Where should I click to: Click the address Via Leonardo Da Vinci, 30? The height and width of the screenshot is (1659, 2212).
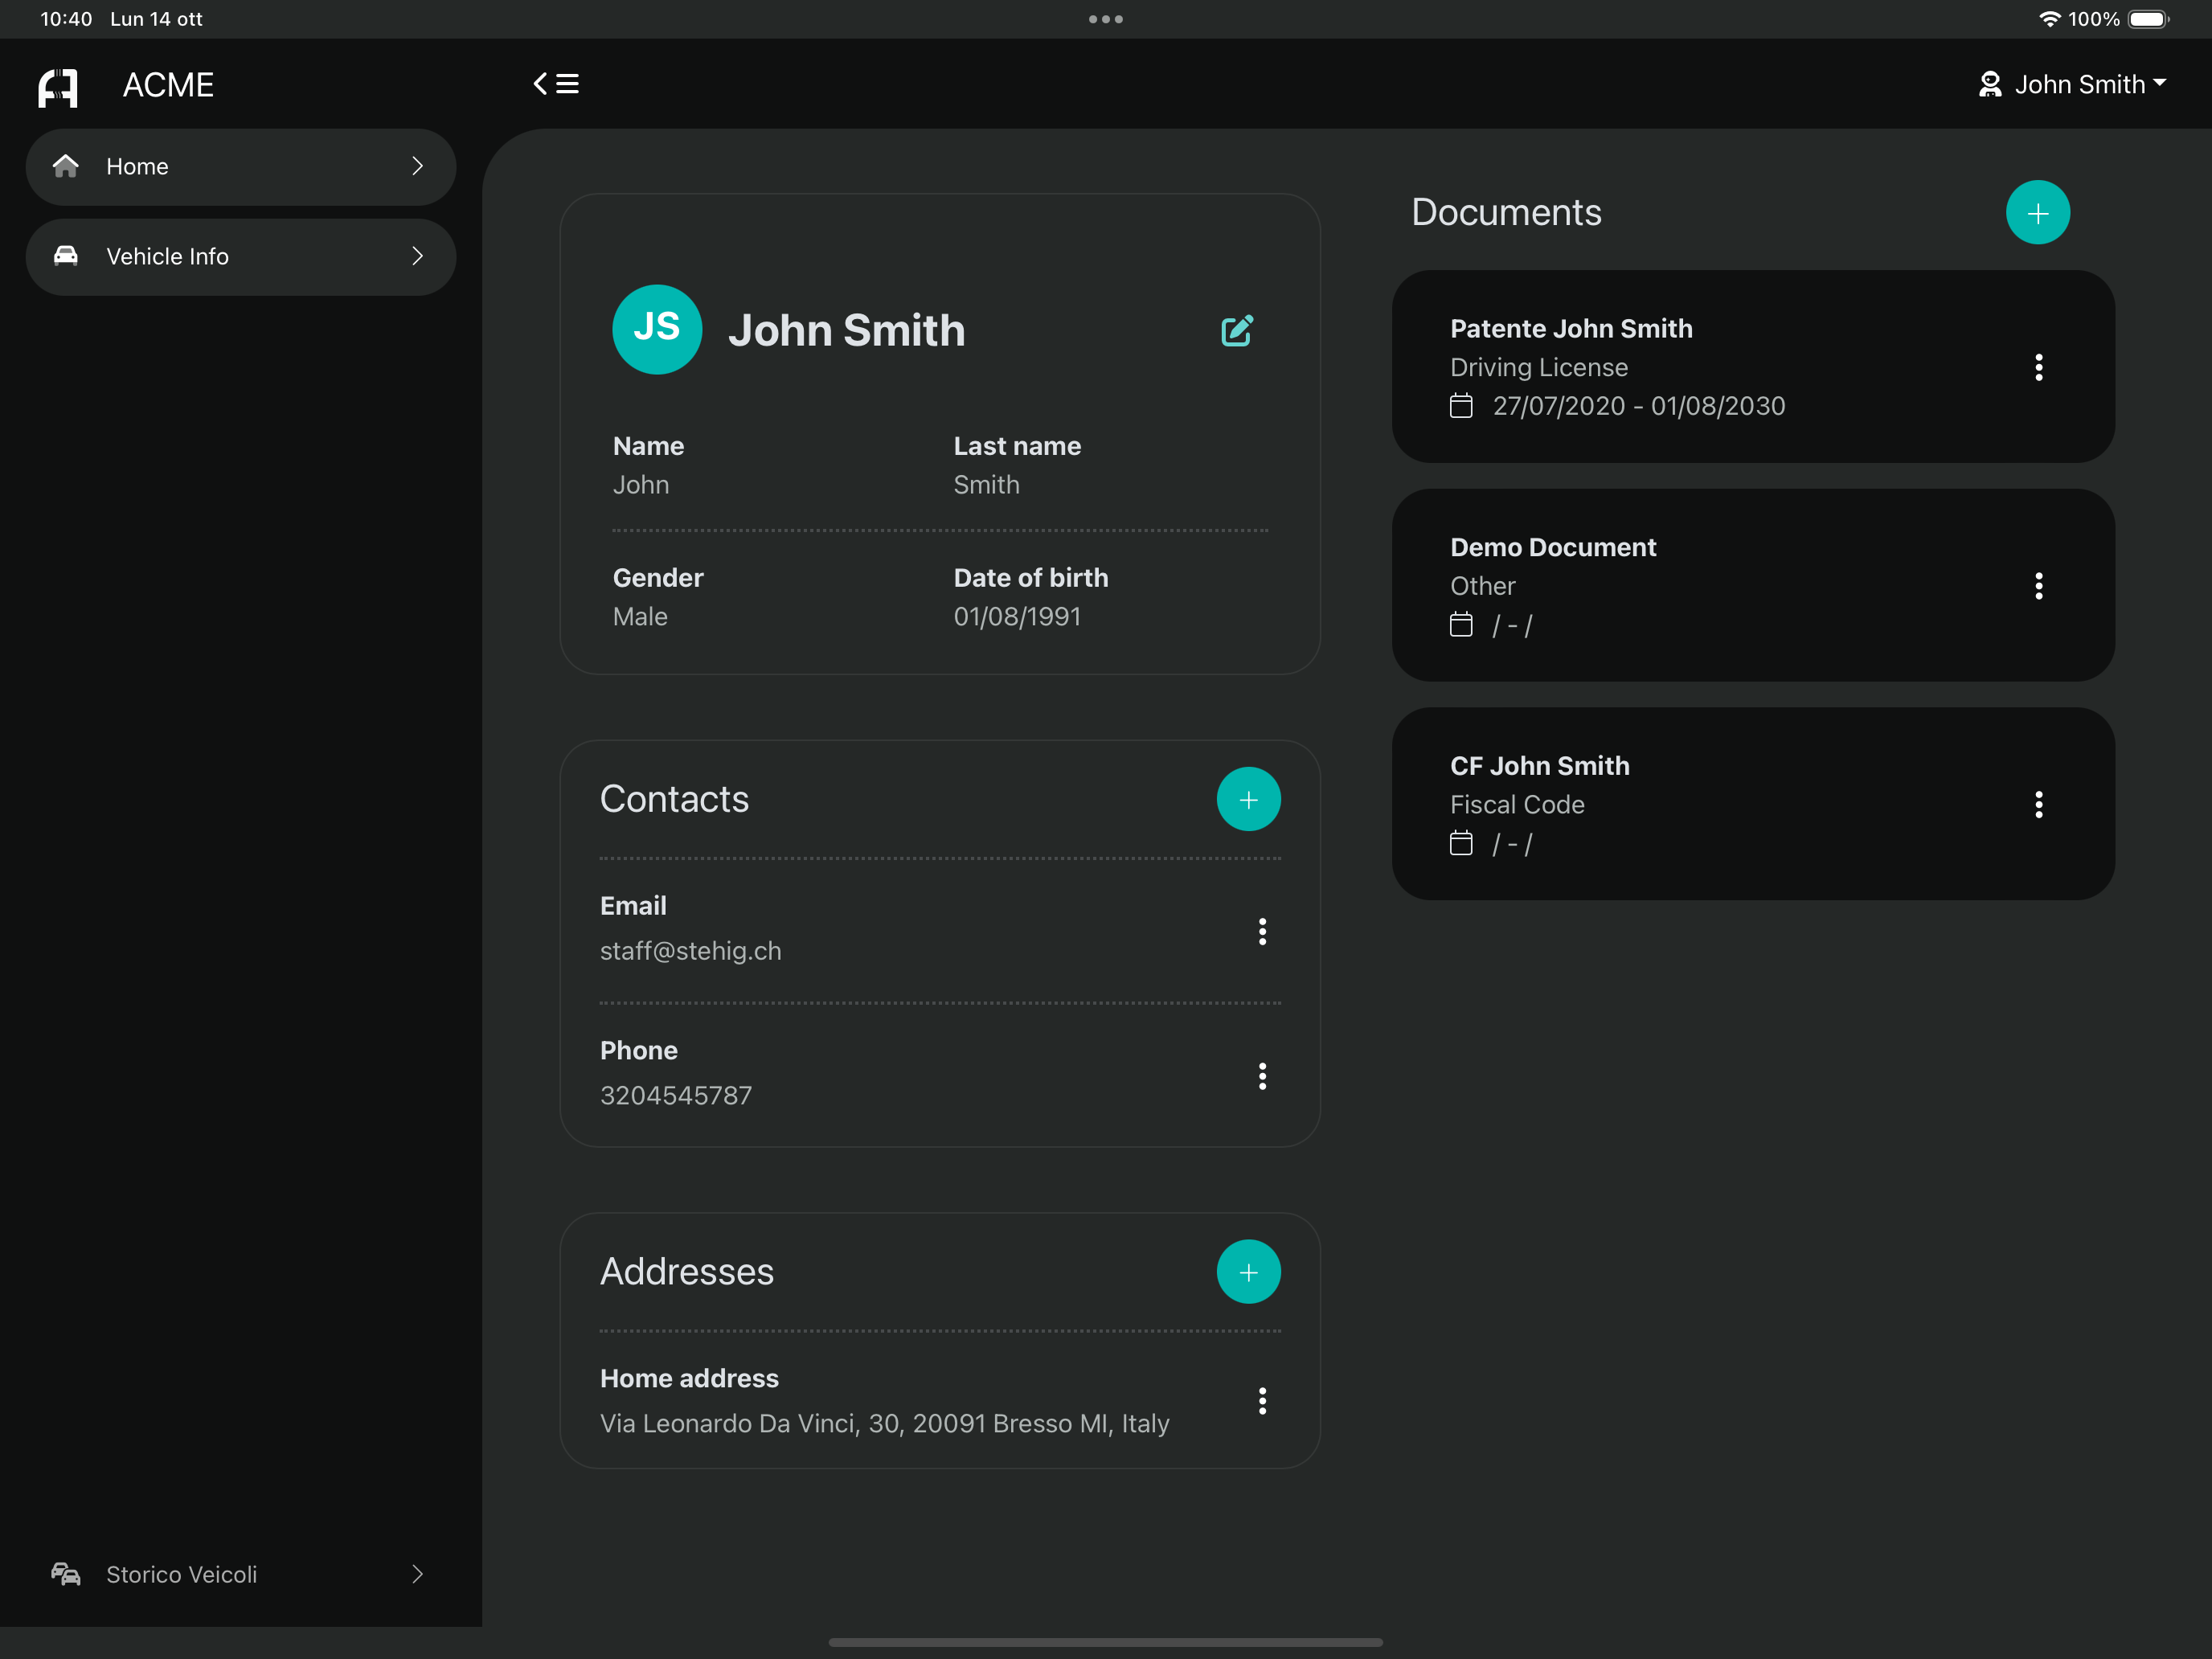[x=885, y=1423]
